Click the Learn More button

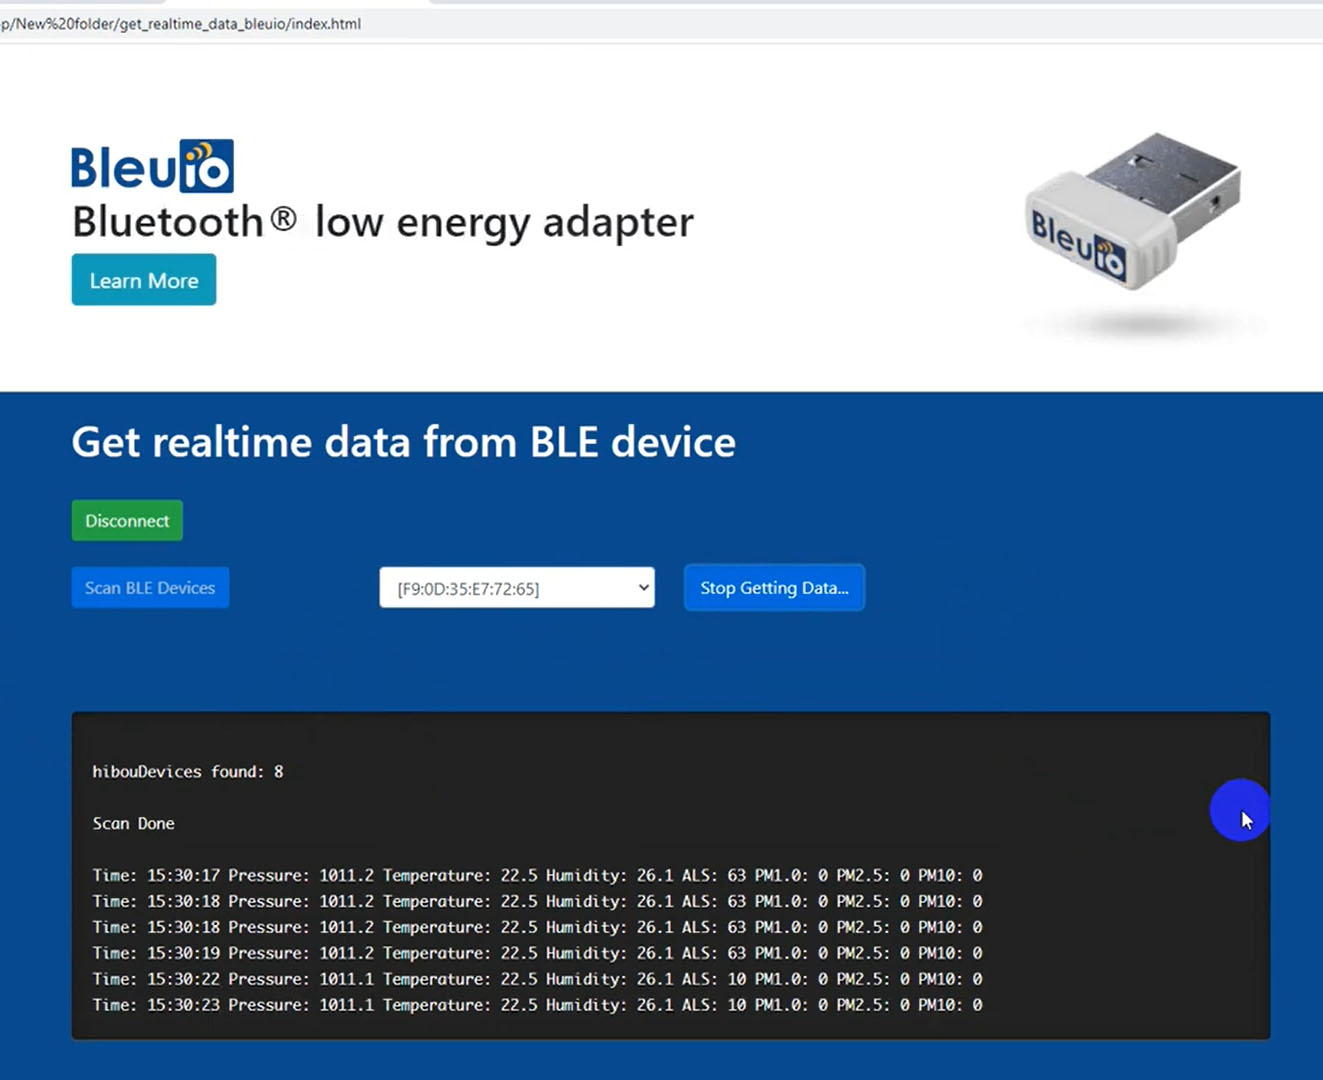[x=143, y=280]
